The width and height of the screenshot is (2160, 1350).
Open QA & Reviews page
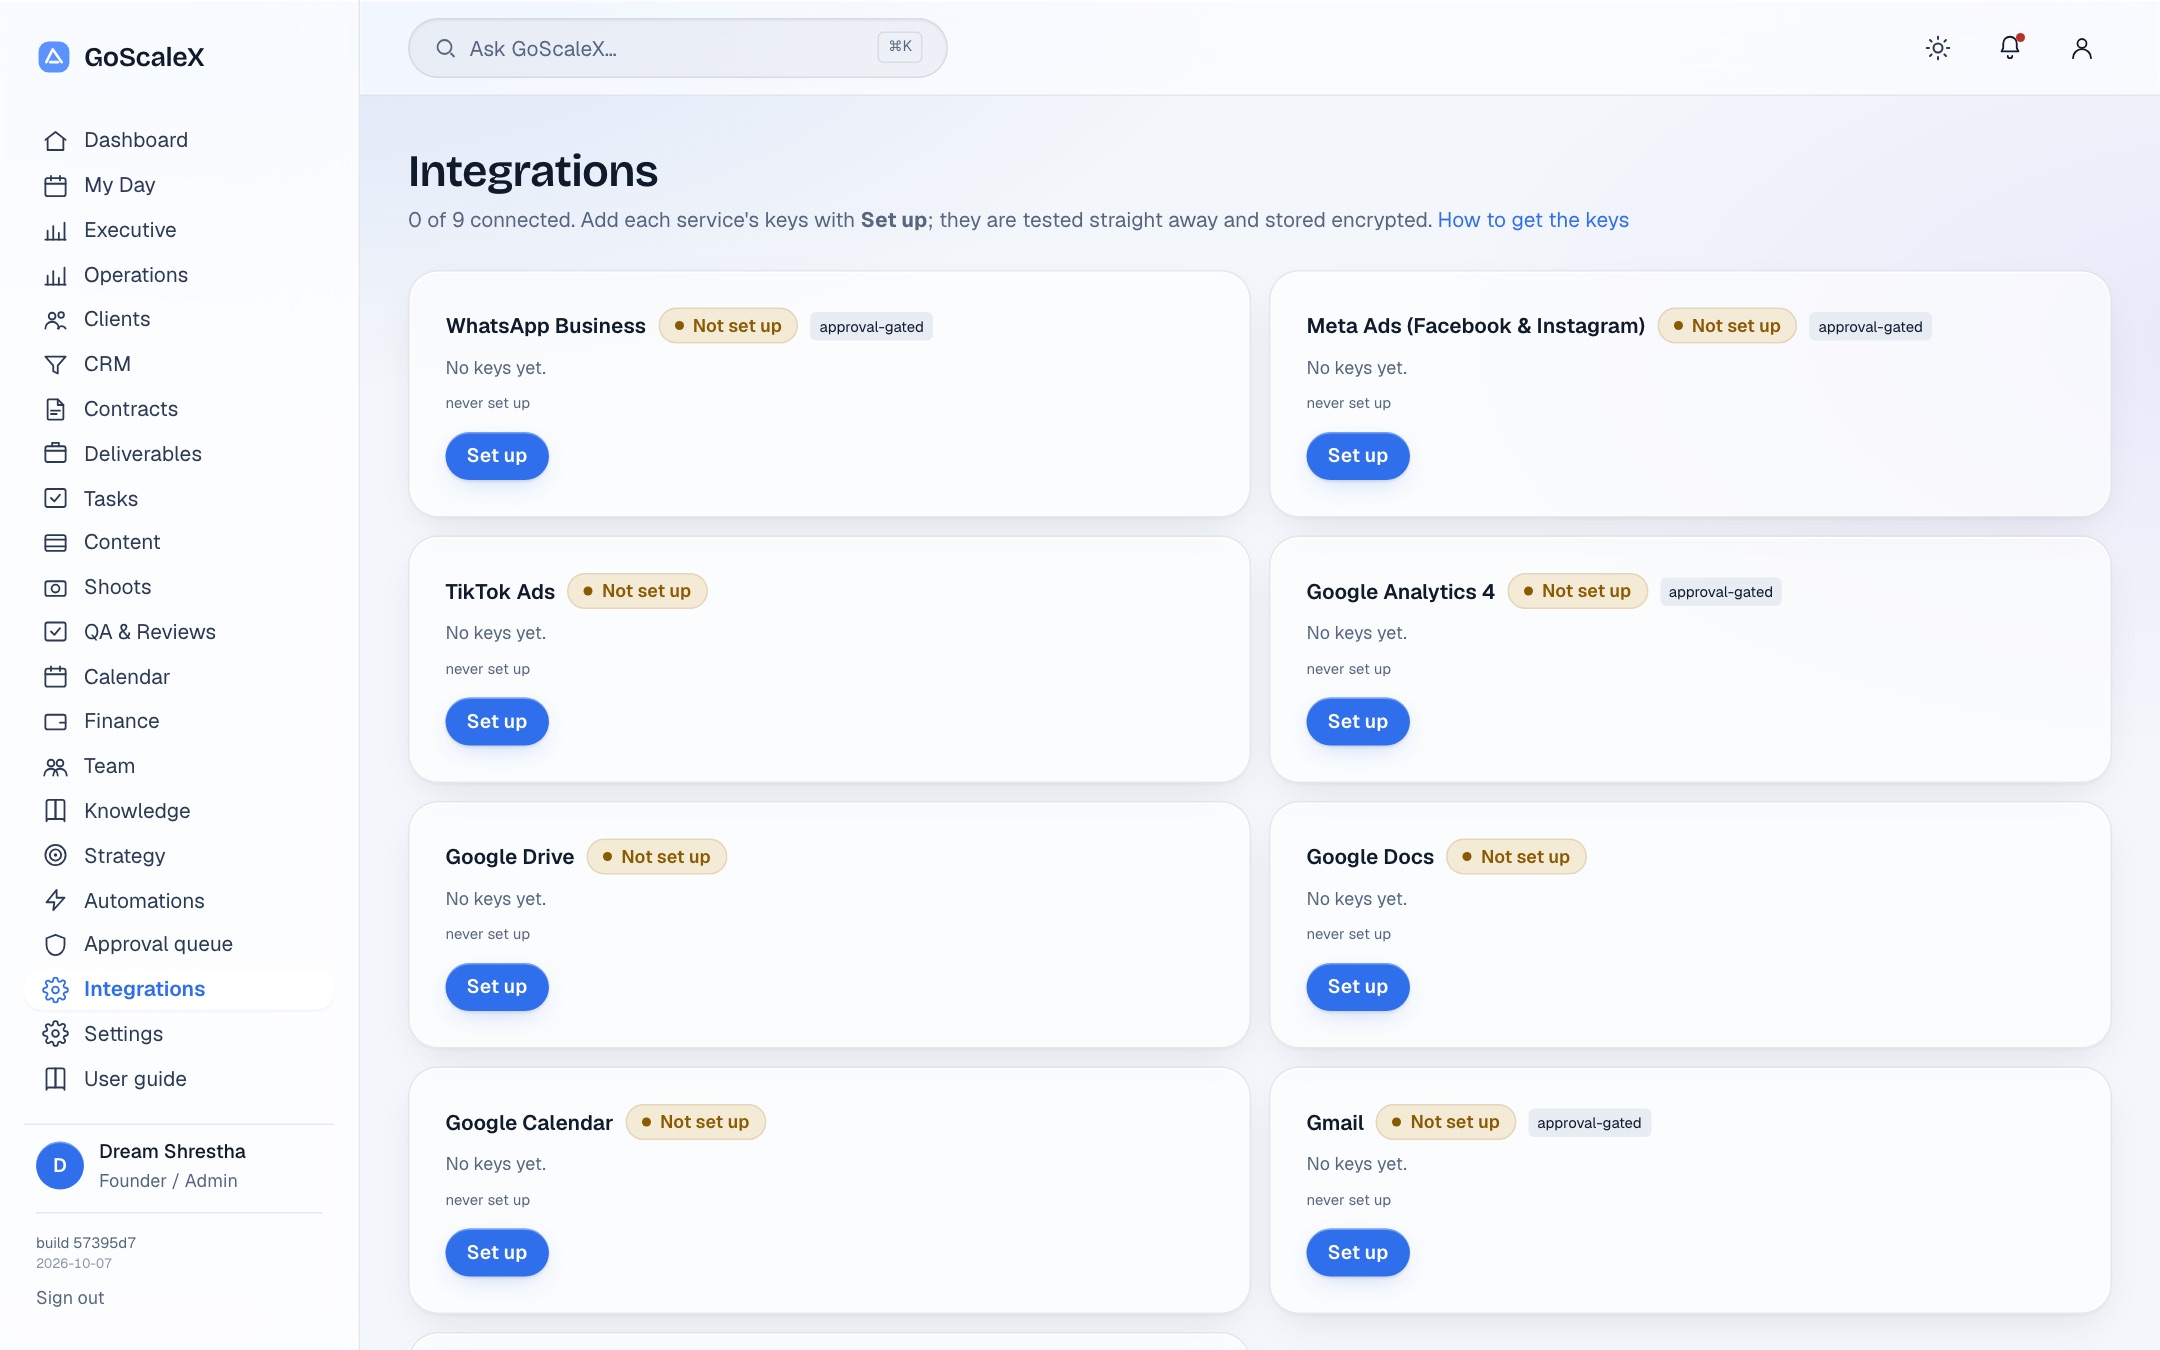tap(180, 632)
